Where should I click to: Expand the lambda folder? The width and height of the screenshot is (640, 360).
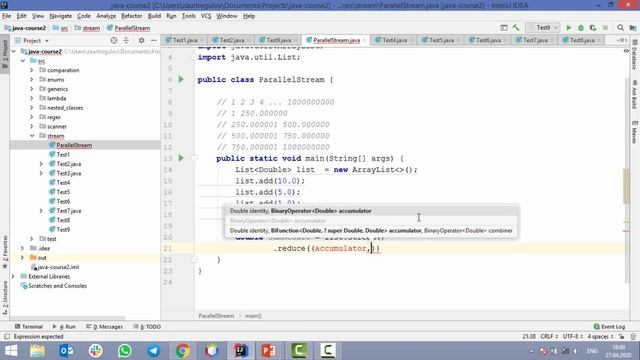click(32, 98)
